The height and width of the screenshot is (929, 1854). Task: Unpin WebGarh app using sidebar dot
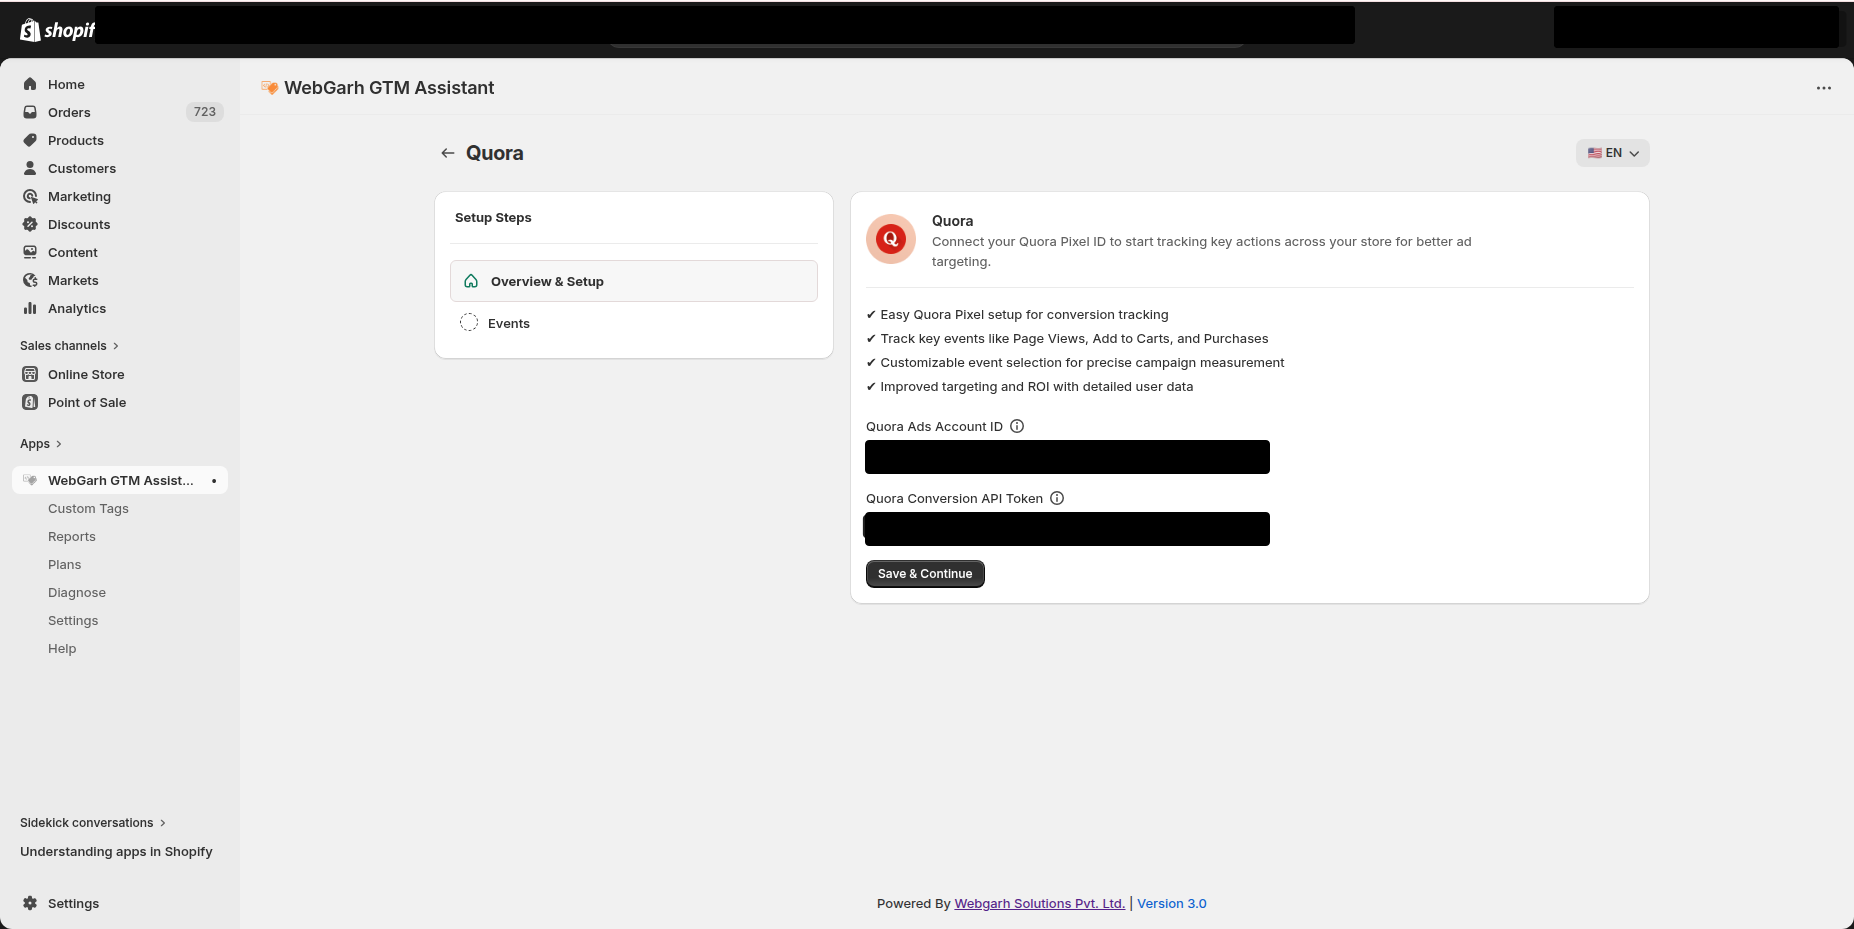(214, 481)
